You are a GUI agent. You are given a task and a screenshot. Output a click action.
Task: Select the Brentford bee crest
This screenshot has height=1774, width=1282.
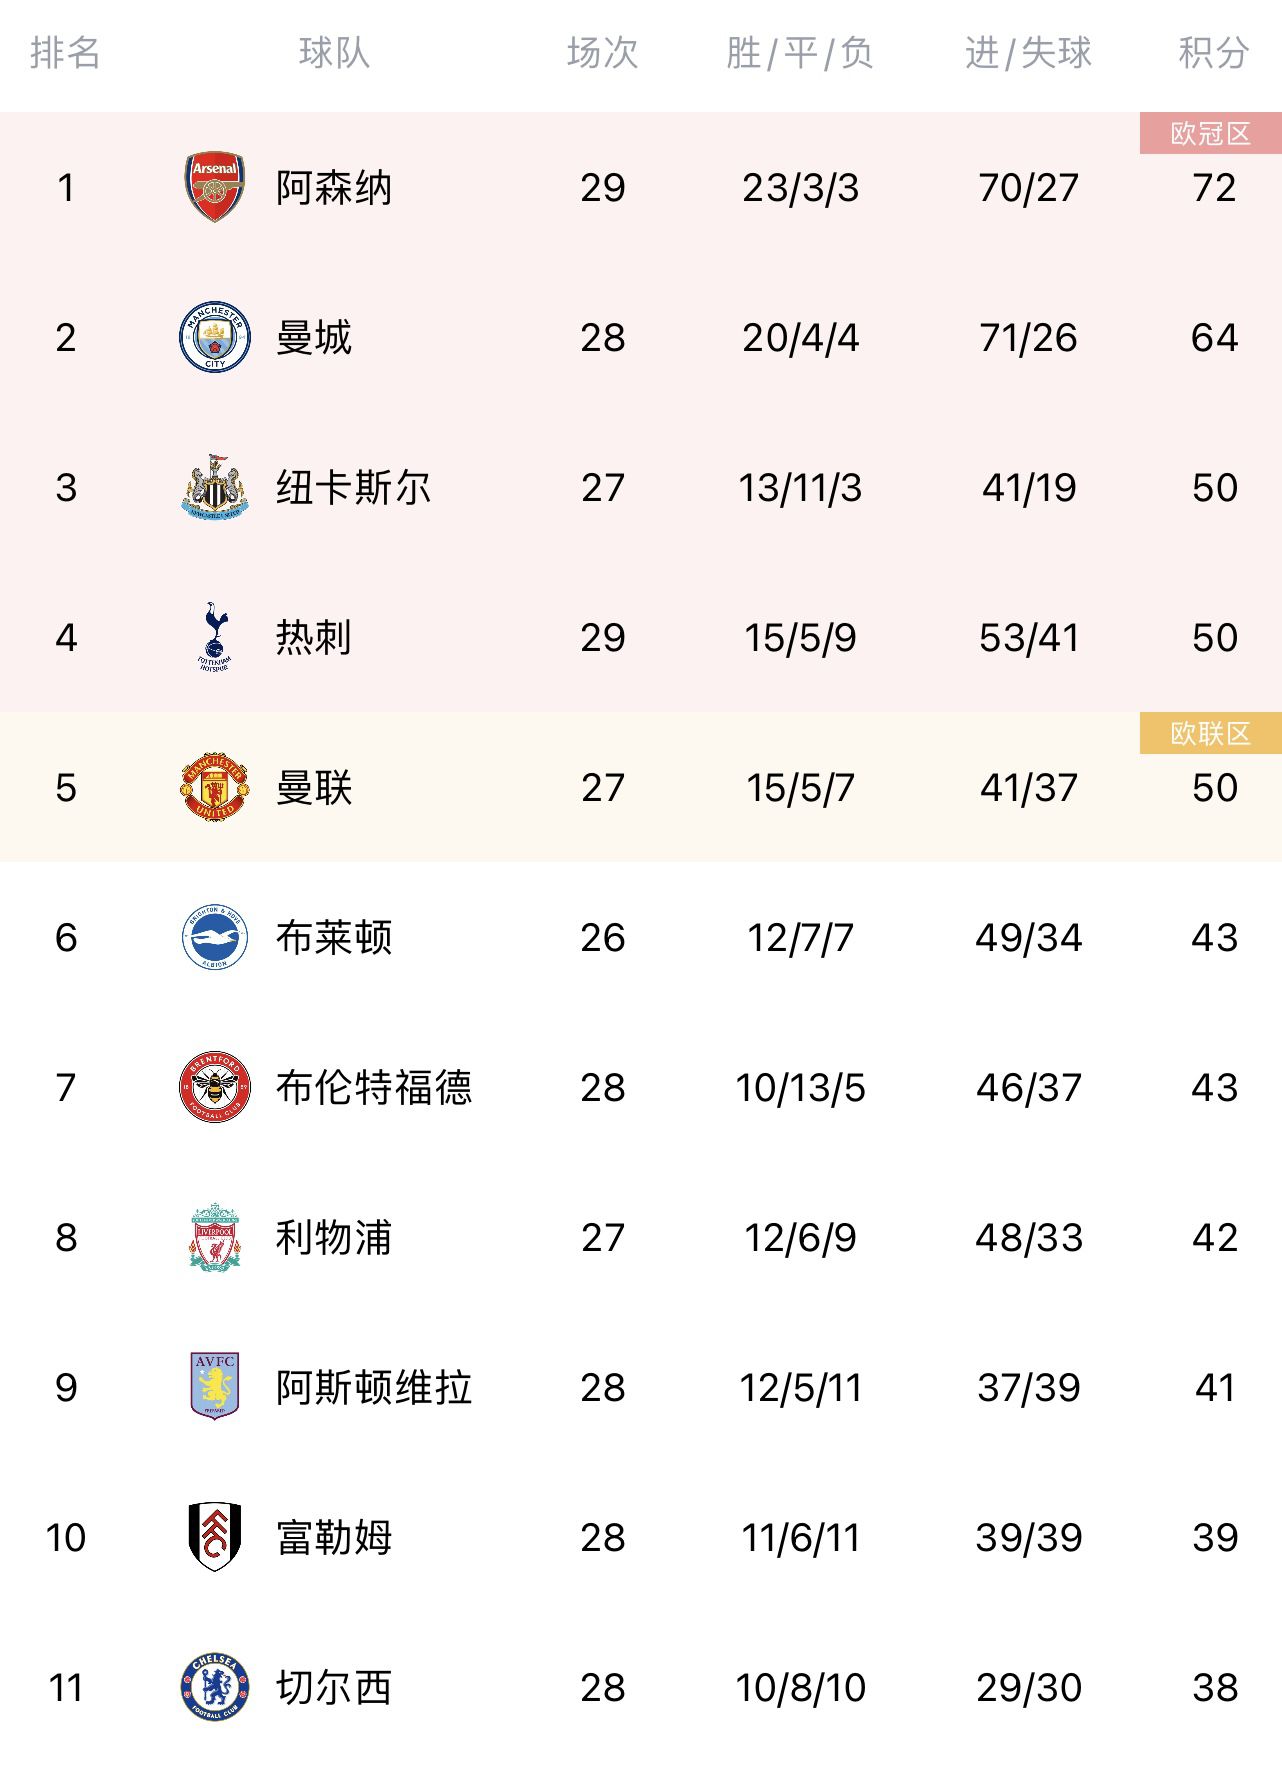click(x=214, y=1087)
